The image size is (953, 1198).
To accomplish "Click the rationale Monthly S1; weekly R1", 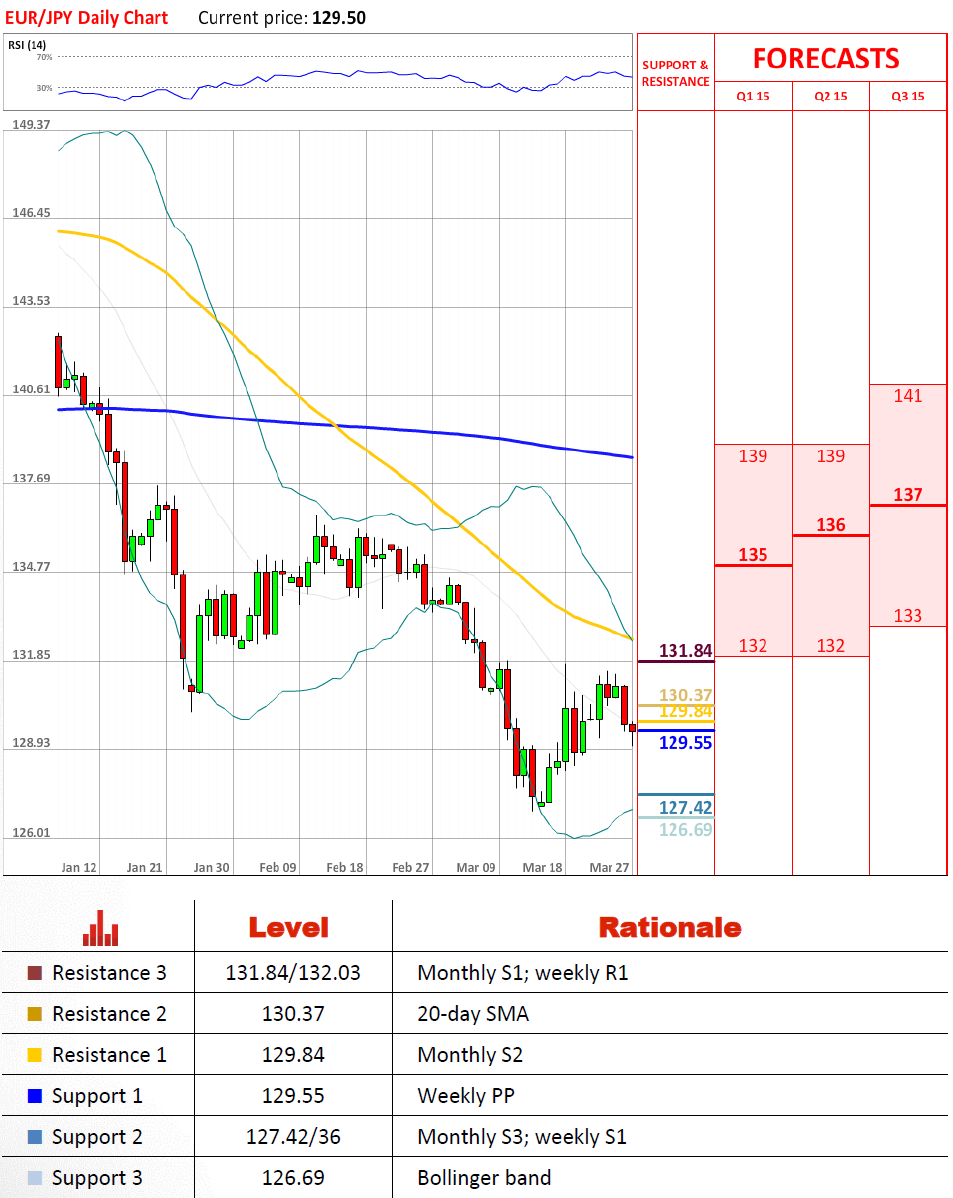I will (523, 973).
